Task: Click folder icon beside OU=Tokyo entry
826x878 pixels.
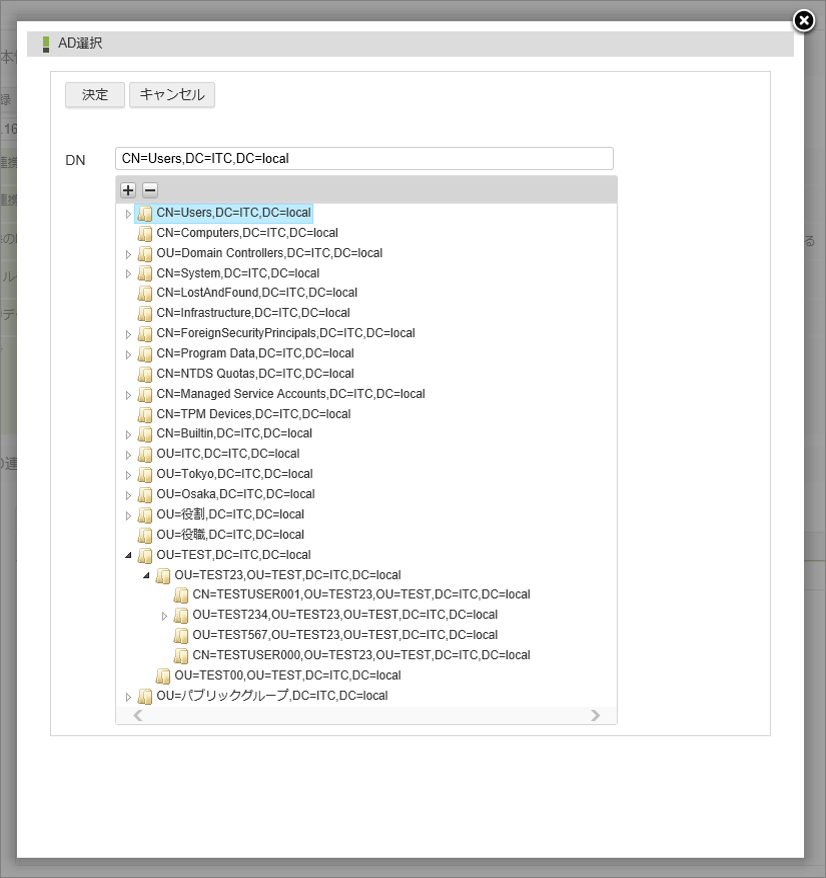Action: (x=145, y=474)
